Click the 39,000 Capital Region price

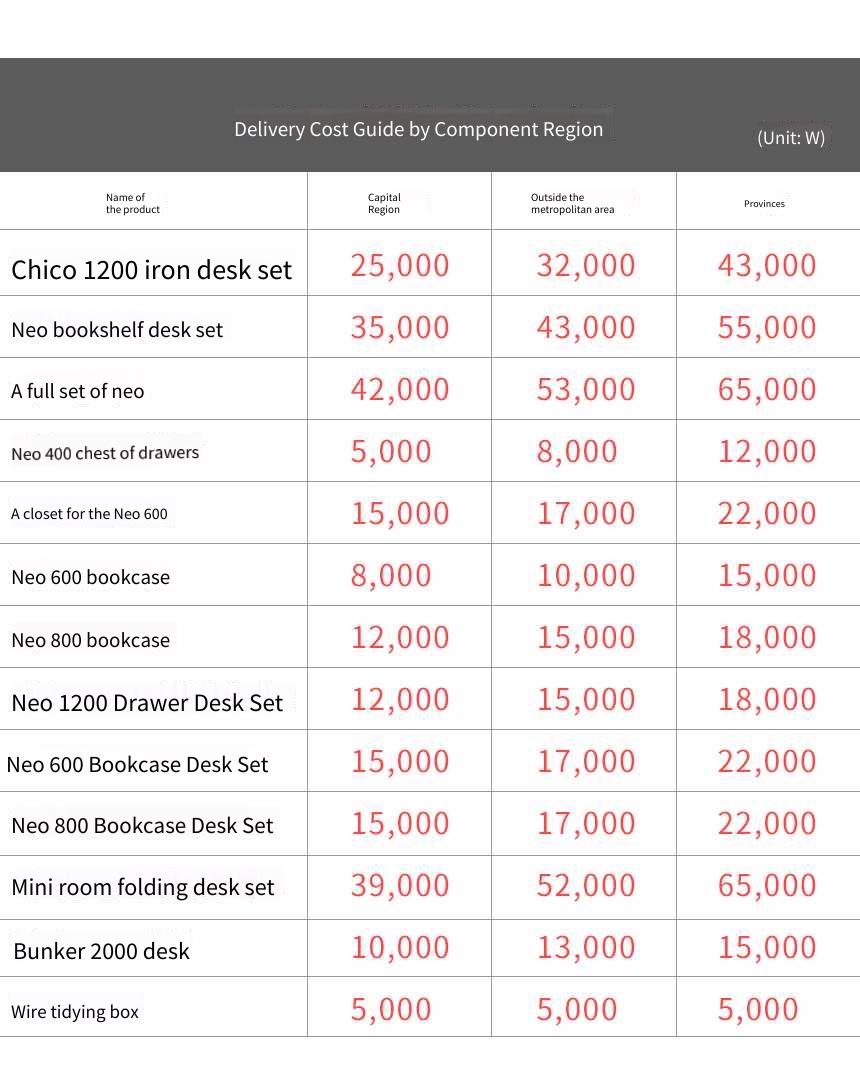click(x=400, y=886)
